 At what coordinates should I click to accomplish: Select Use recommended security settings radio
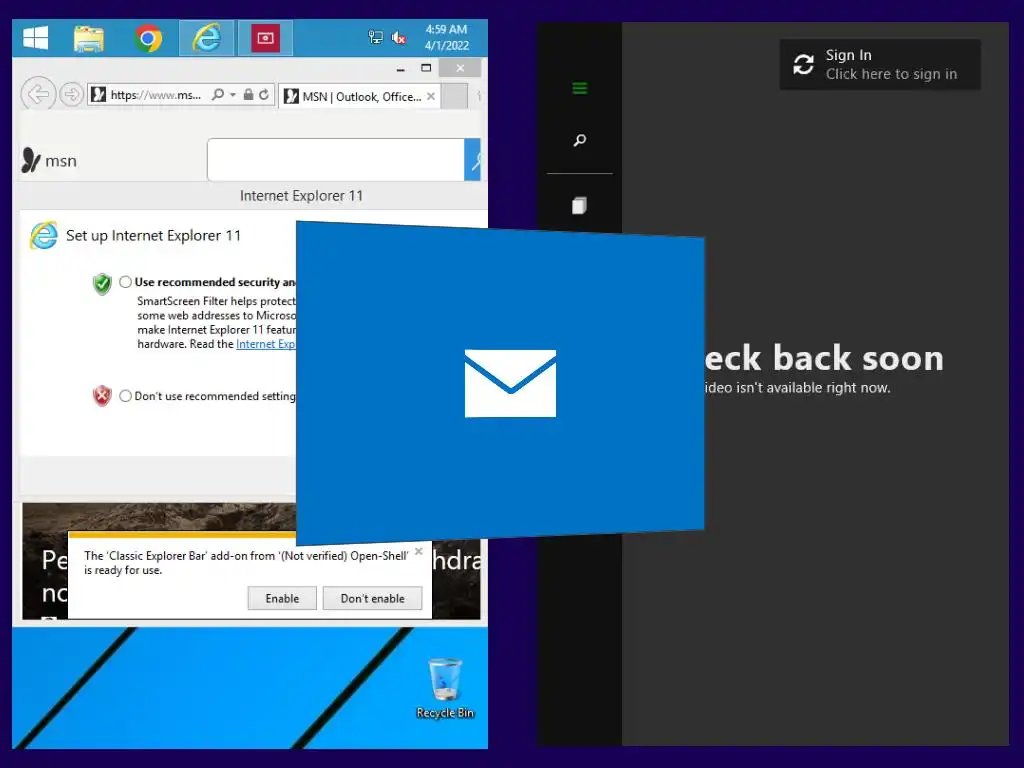click(125, 282)
